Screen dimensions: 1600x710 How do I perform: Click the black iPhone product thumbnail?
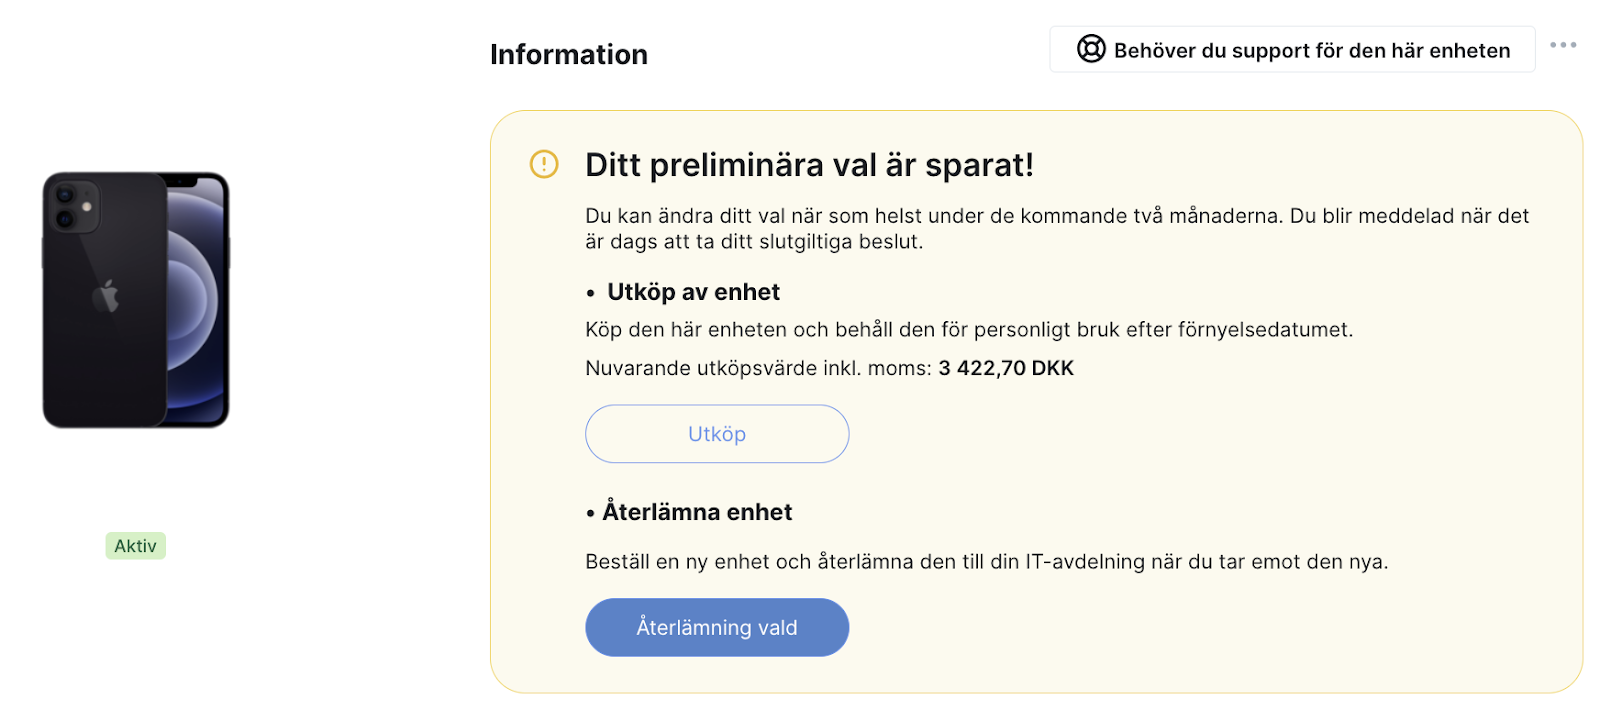136,300
